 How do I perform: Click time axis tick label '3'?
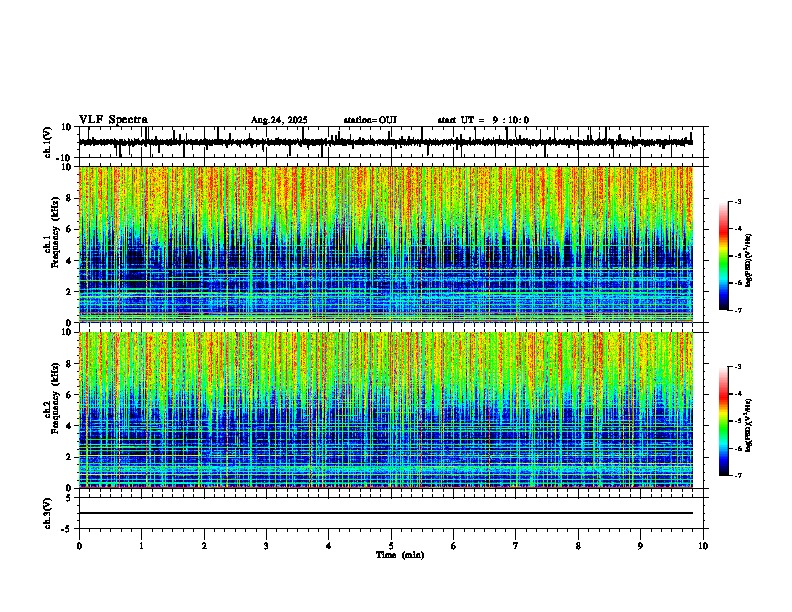[x=266, y=546]
